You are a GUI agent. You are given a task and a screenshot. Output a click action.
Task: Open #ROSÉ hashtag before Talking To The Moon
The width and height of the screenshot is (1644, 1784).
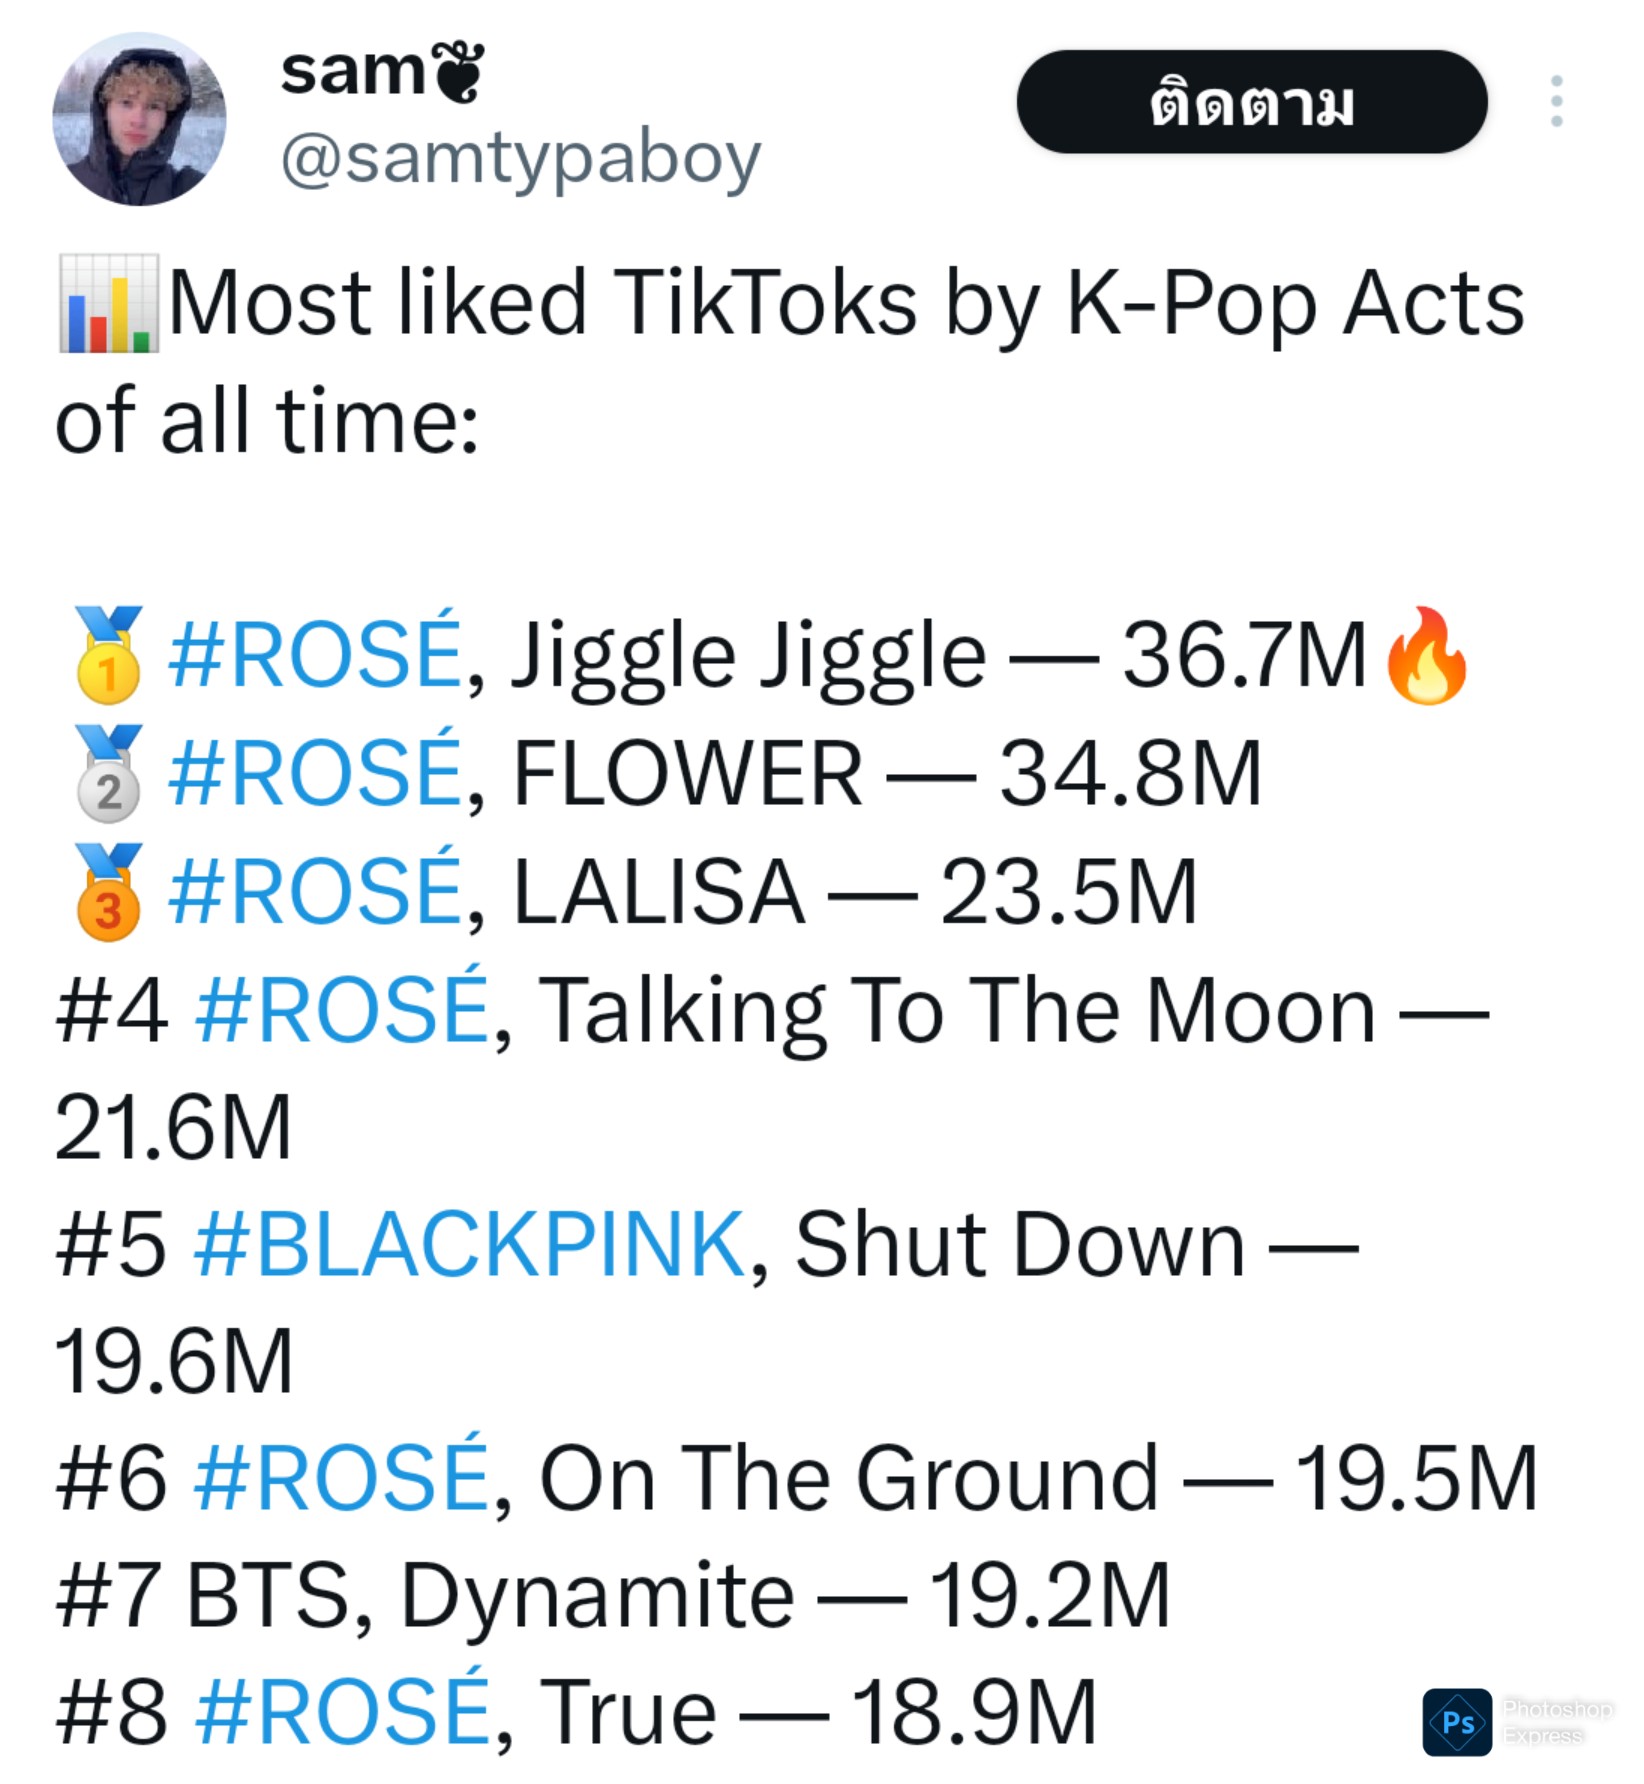341,1010
